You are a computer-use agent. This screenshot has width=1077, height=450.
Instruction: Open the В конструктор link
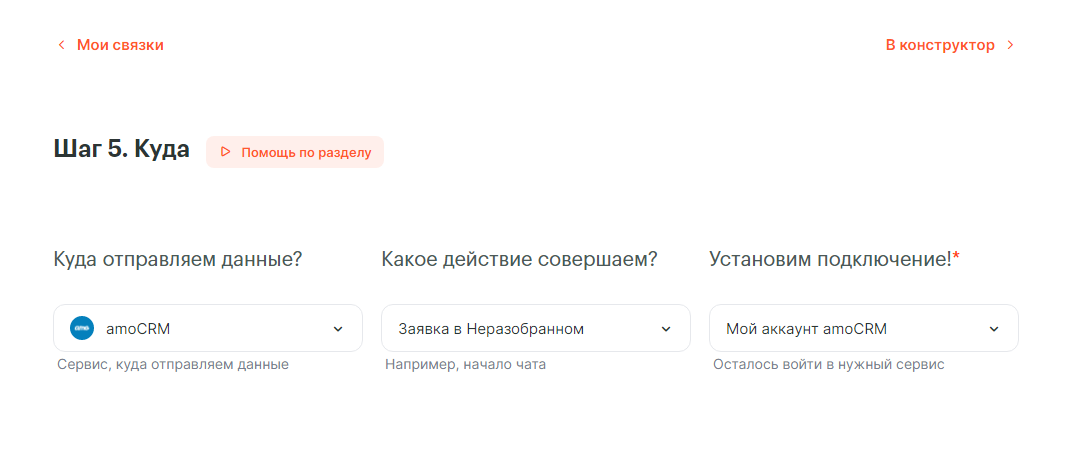click(940, 45)
